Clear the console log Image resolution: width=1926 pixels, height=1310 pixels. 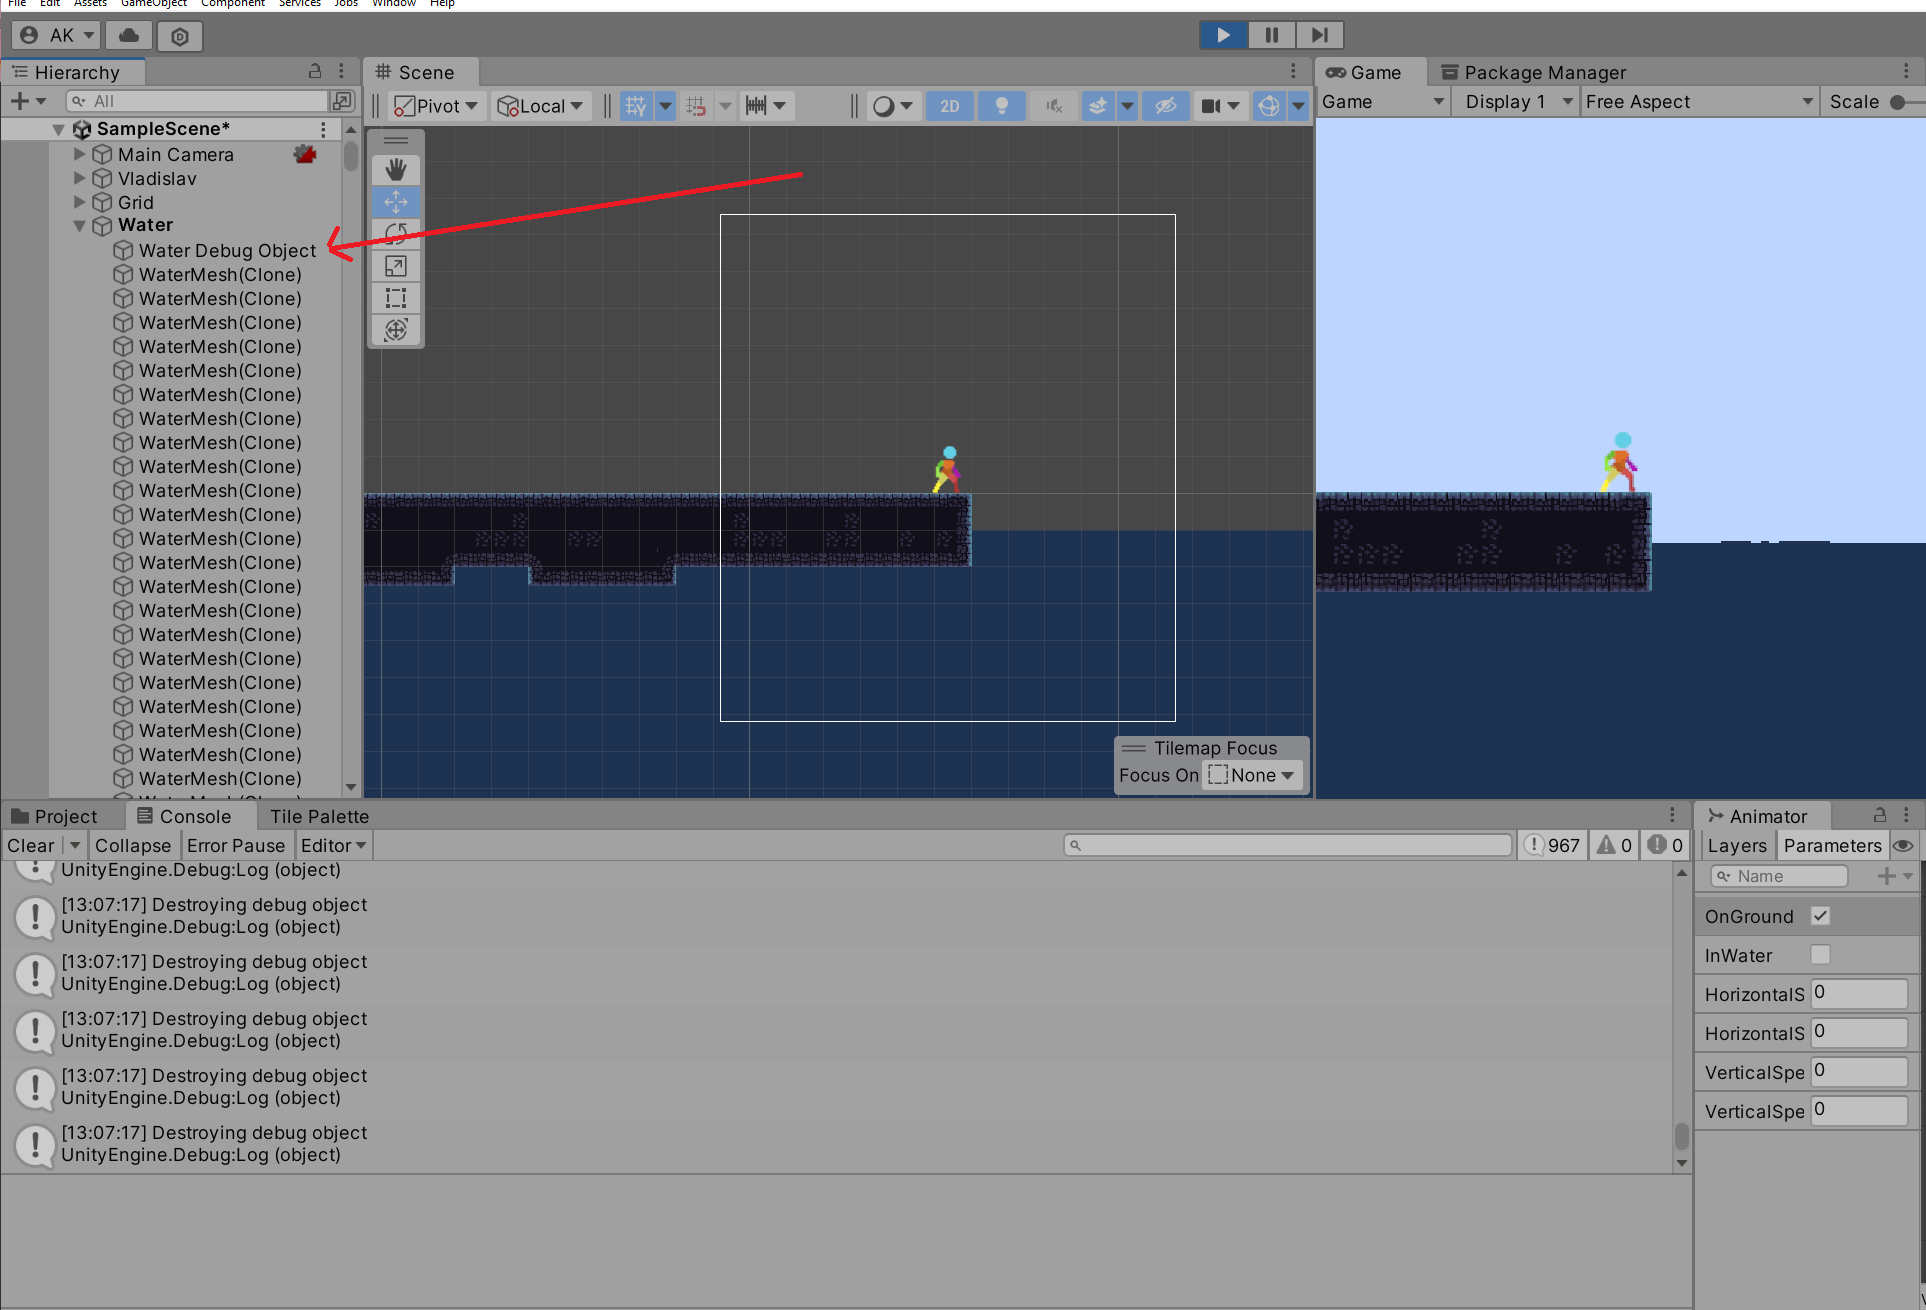pos(31,845)
